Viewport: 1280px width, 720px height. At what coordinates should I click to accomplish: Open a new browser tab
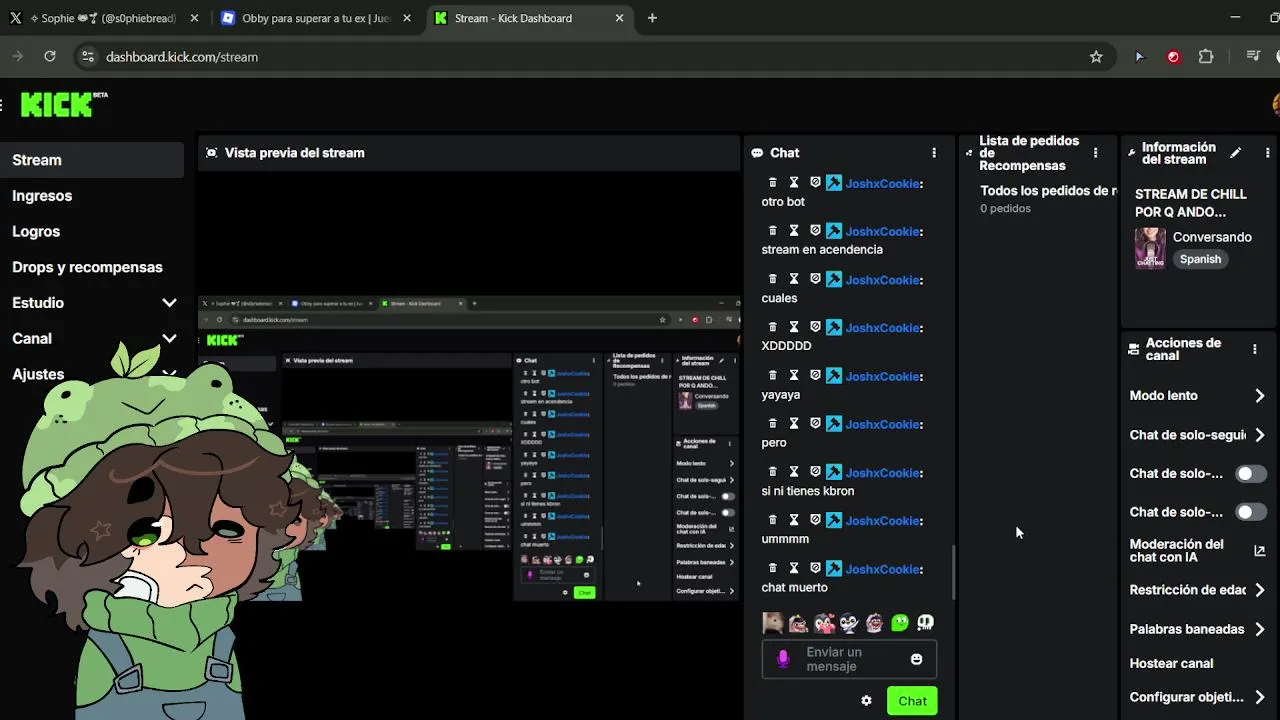point(652,18)
